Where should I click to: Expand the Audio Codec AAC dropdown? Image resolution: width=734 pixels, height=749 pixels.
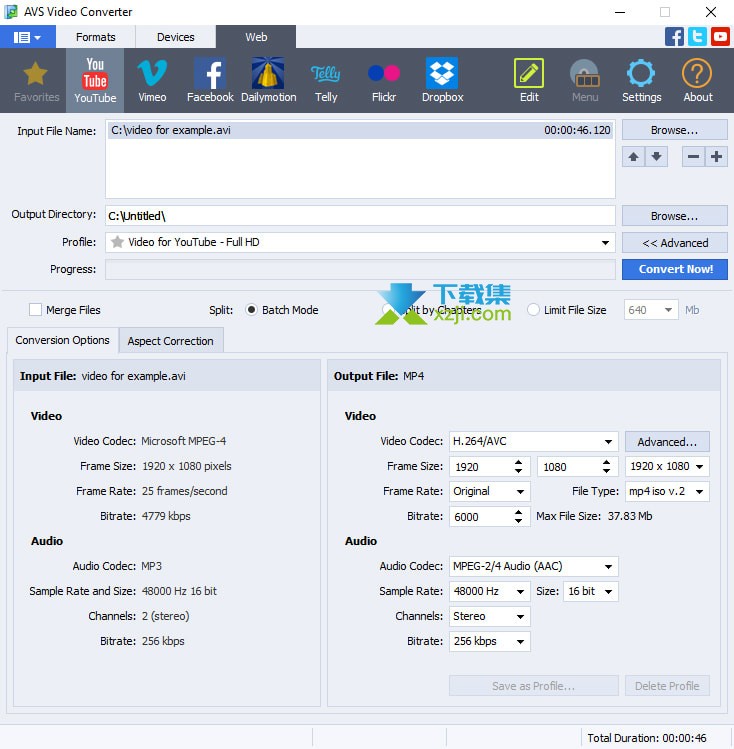tap(608, 567)
